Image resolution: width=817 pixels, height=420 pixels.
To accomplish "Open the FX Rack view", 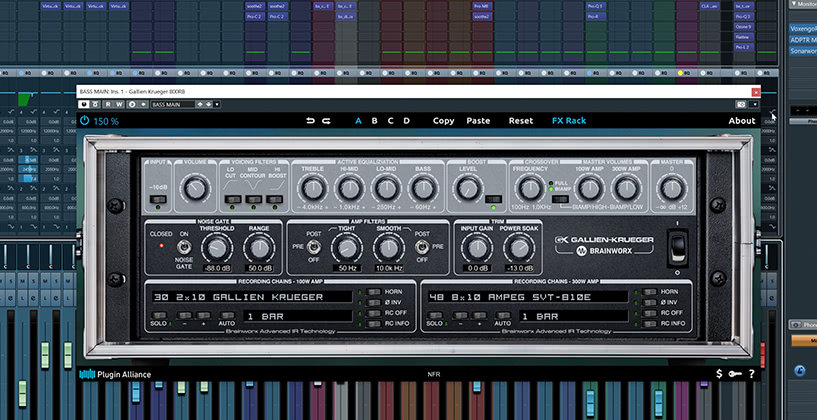I will point(569,120).
